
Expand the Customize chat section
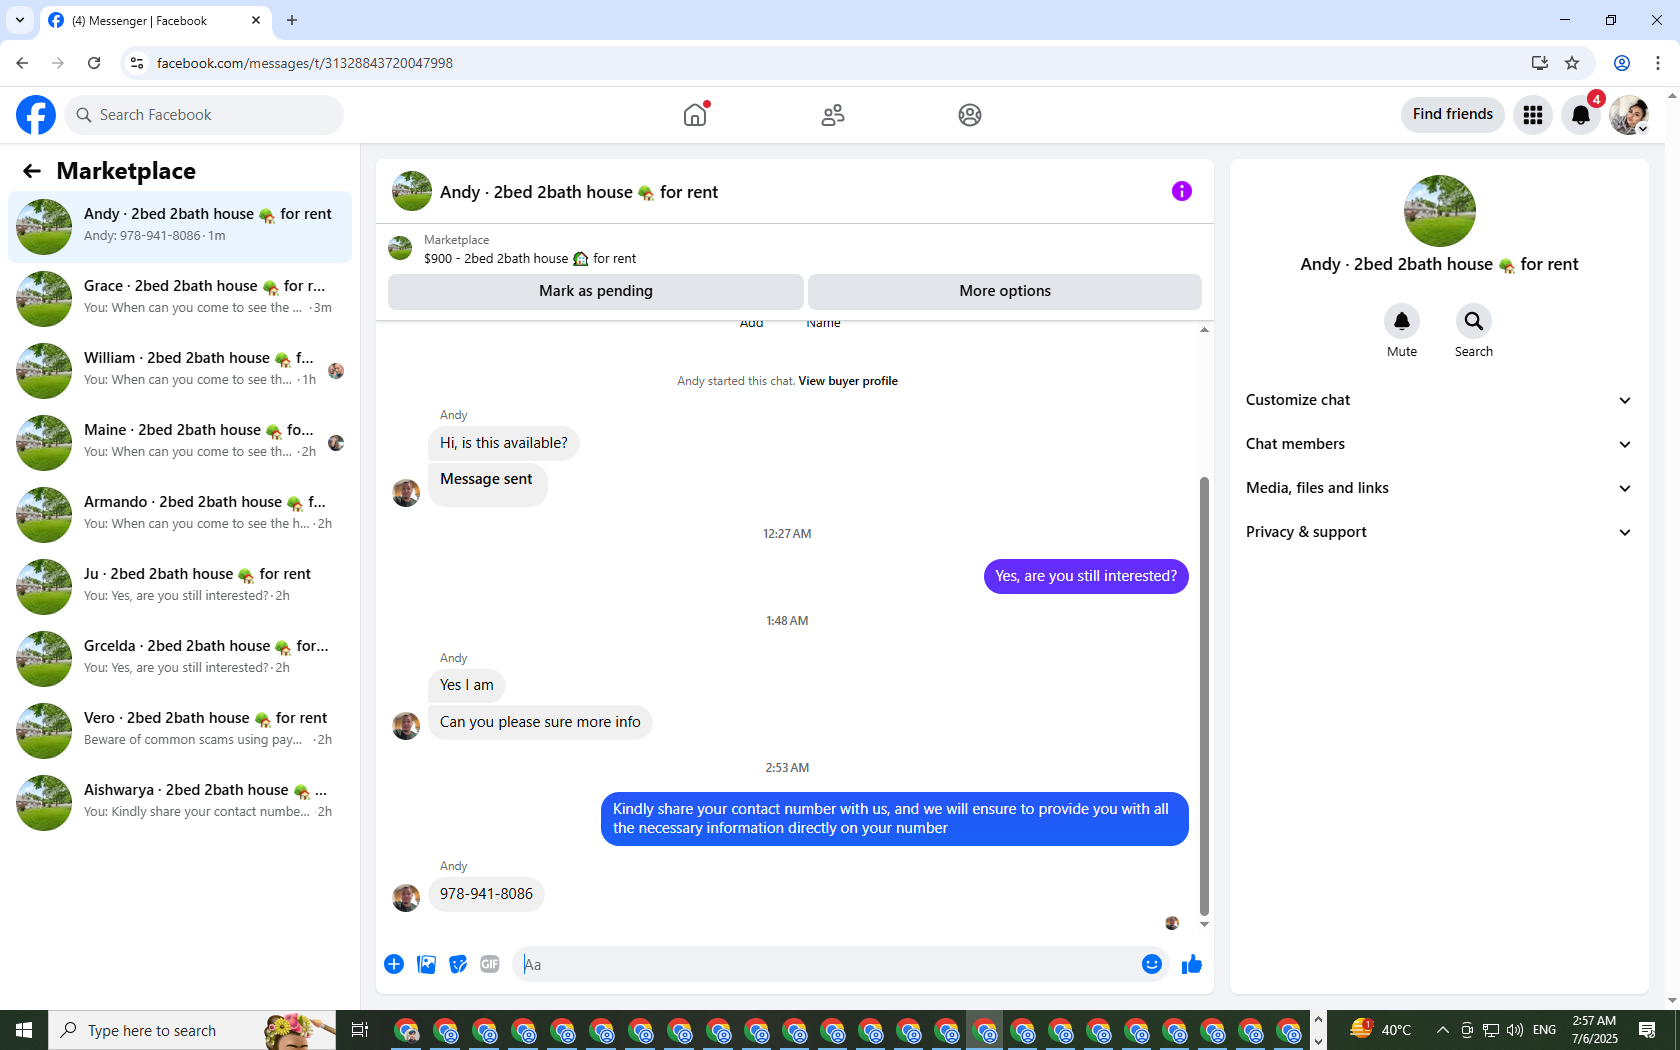click(1440, 400)
